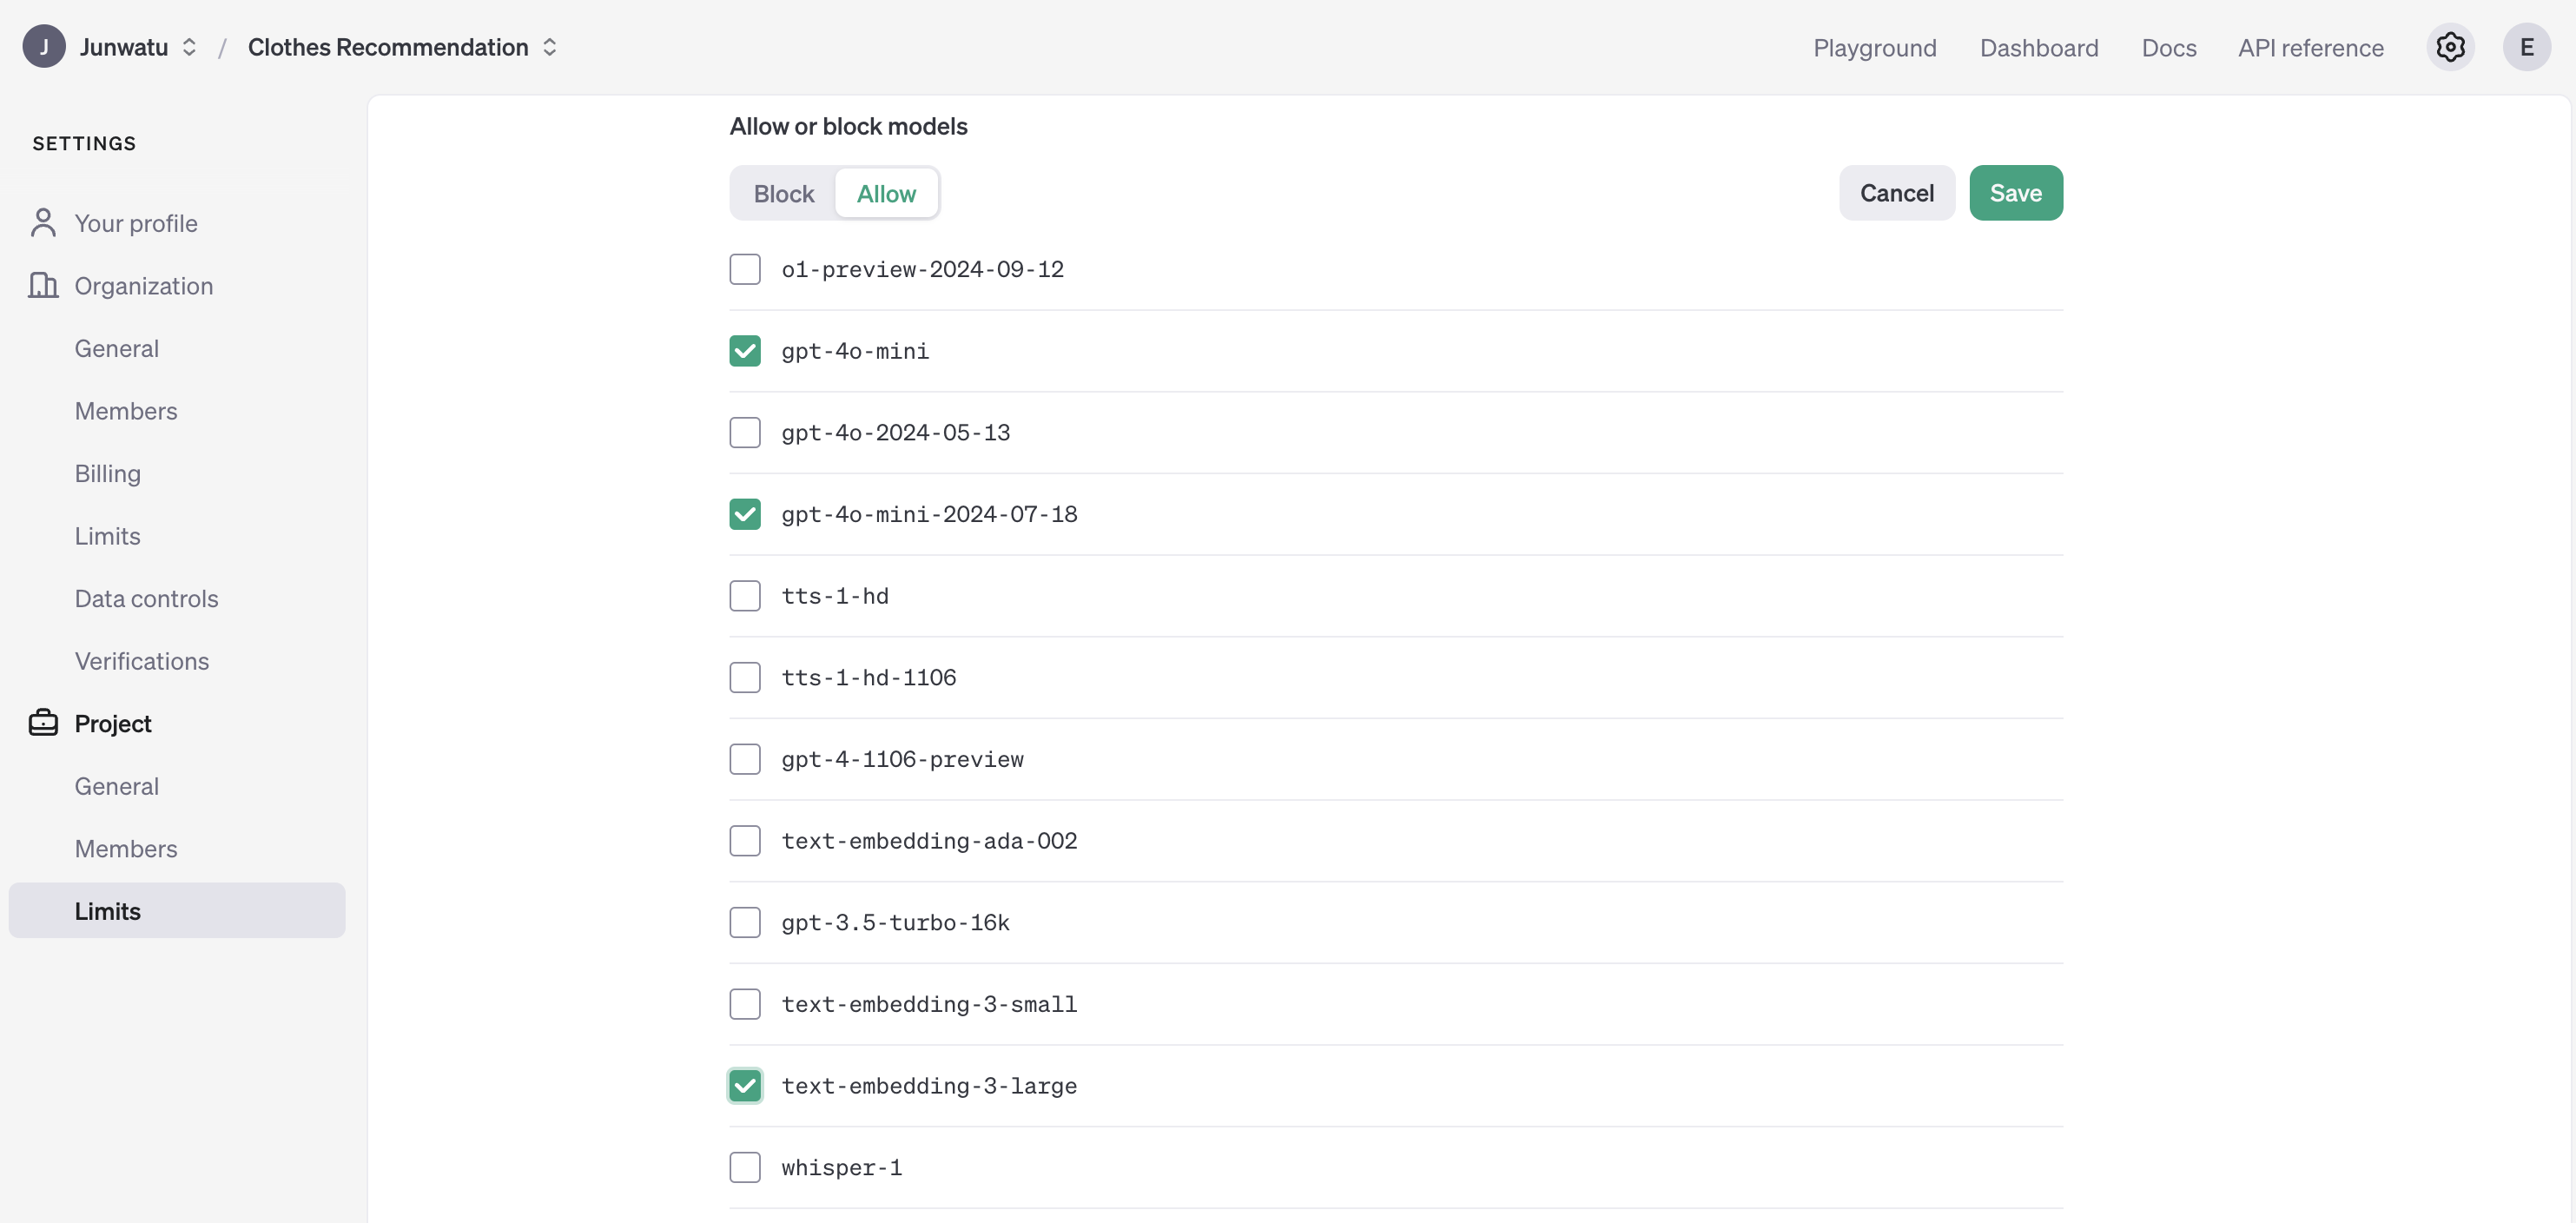Expand the Clothes Recommendation project switcher

[x=549, y=47]
